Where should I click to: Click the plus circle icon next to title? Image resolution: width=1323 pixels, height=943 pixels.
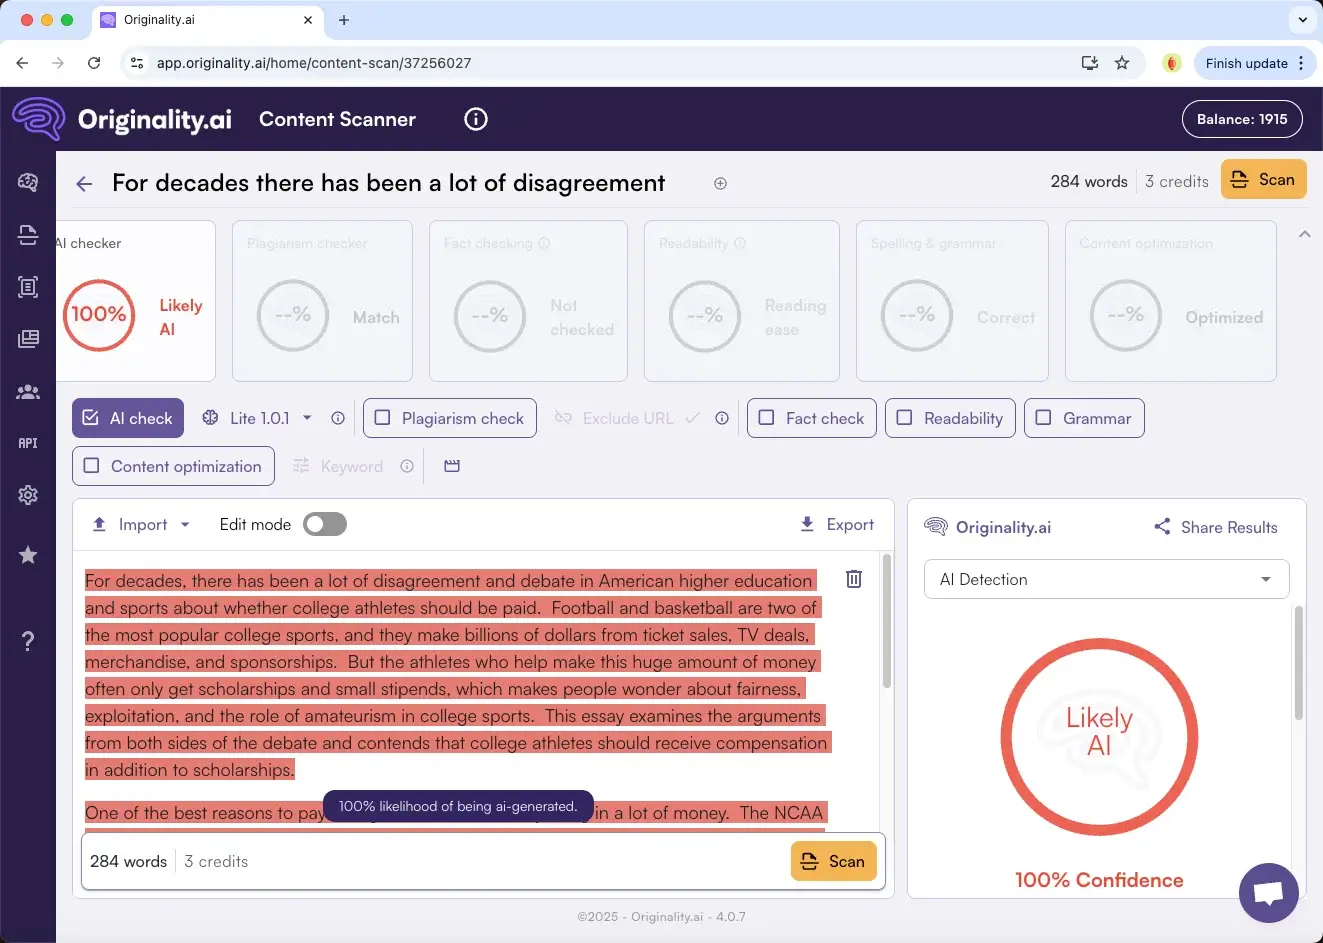(720, 183)
